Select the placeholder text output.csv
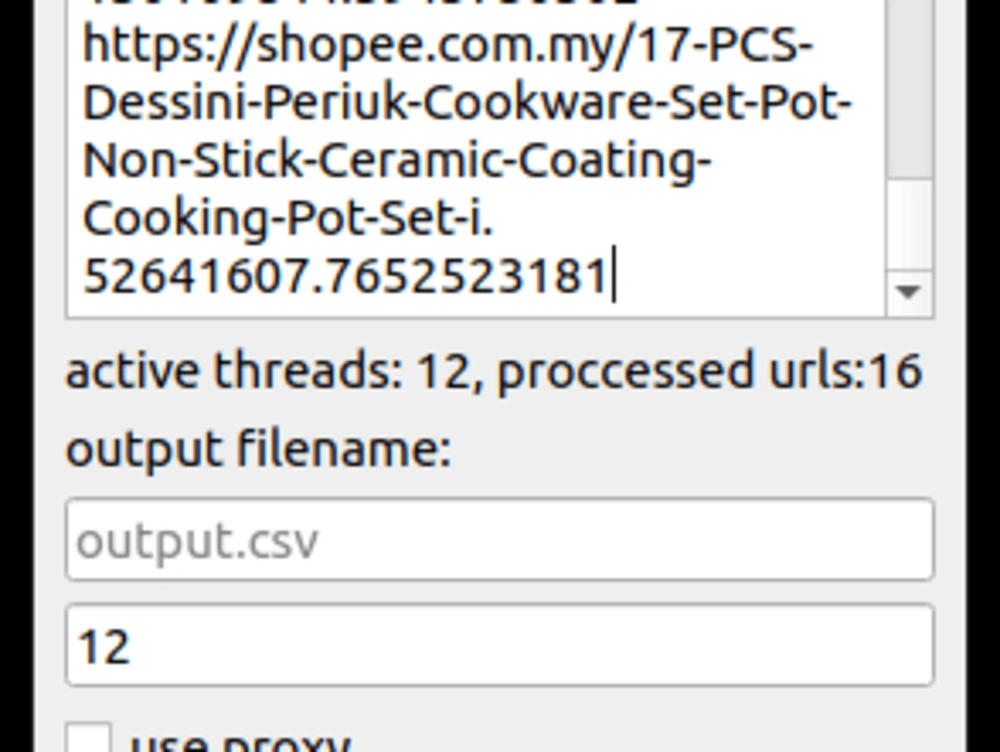The height and width of the screenshot is (752, 1000). pyautogui.click(x=200, y=540)
